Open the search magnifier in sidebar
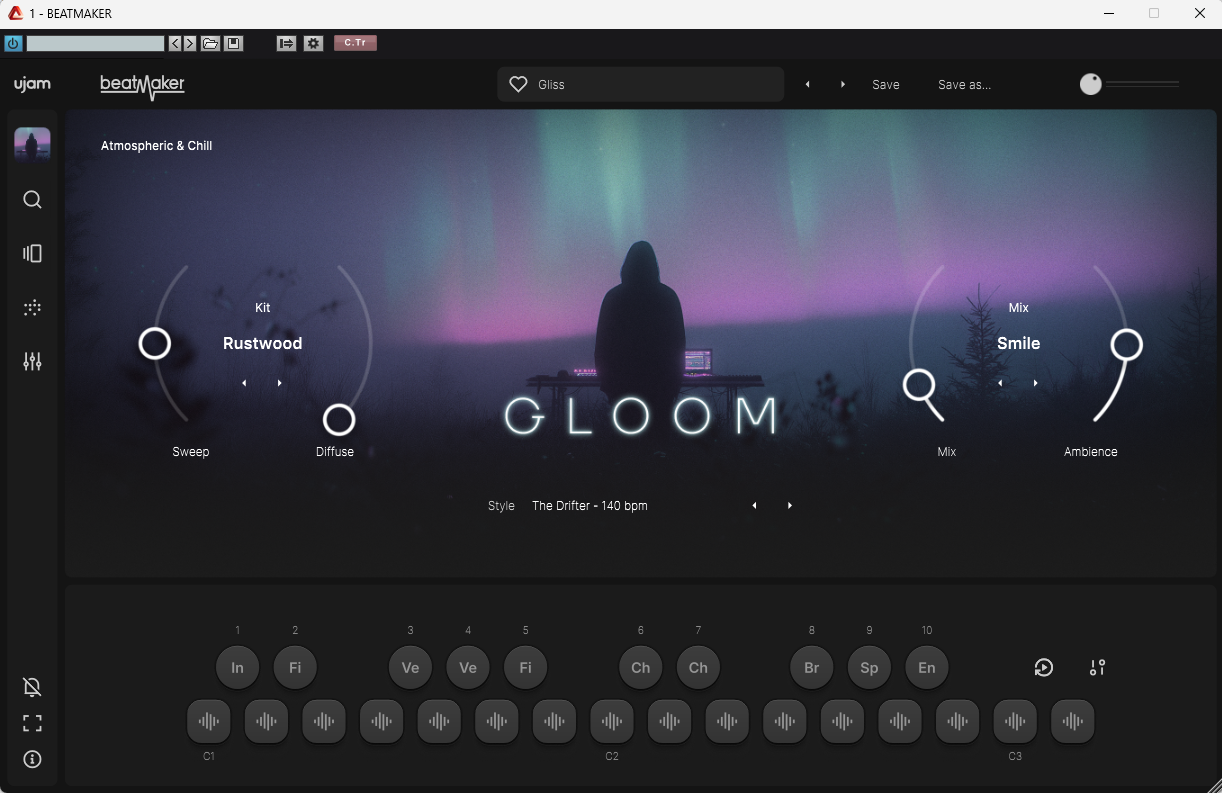The image size is (1222, 793). point(32,200)
